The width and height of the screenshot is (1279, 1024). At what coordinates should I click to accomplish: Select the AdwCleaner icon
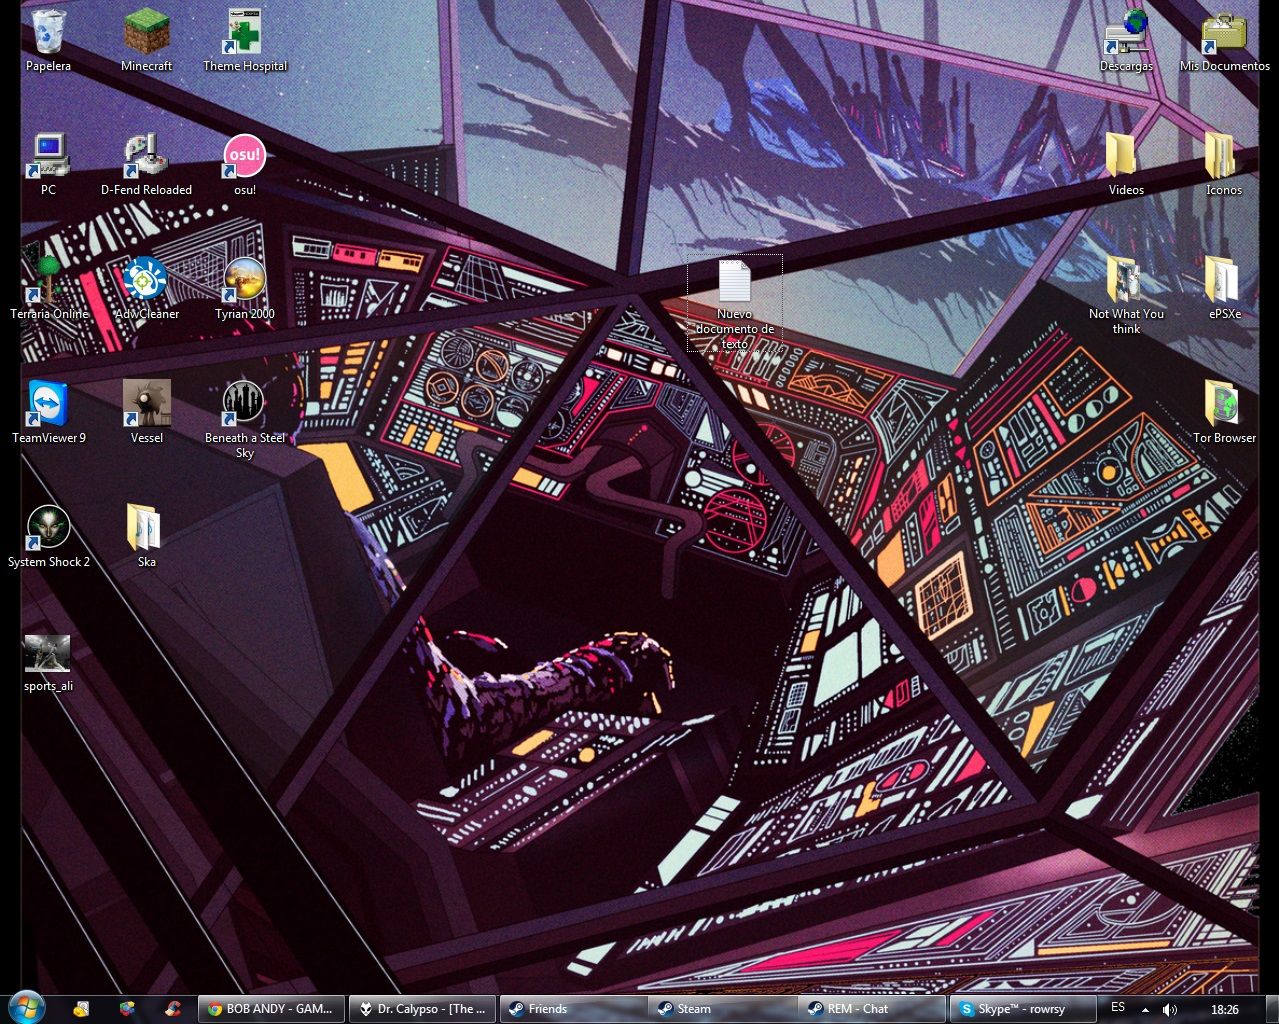tap(146, 282)
